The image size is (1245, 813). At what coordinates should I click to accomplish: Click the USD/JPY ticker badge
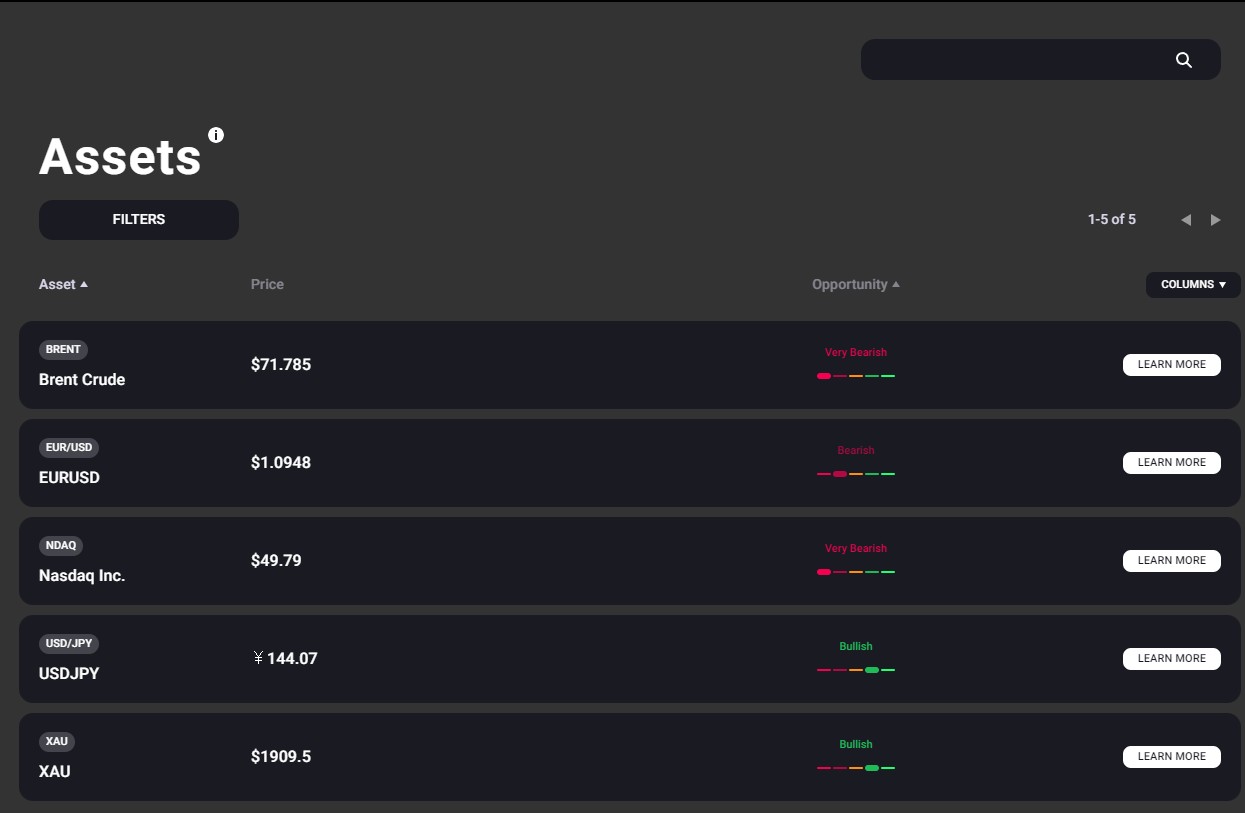pyautogui.click(x=68, y=644)
